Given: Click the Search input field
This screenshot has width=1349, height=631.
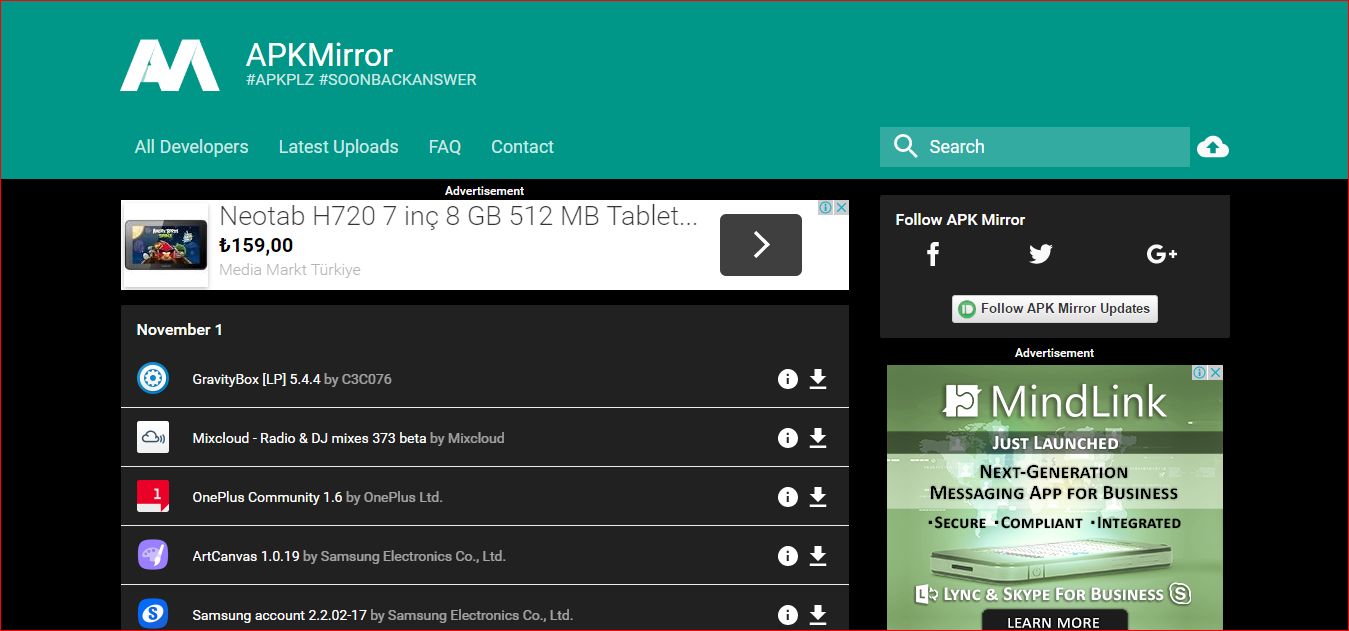Looking at the screenshot, I should point(1035,147).
